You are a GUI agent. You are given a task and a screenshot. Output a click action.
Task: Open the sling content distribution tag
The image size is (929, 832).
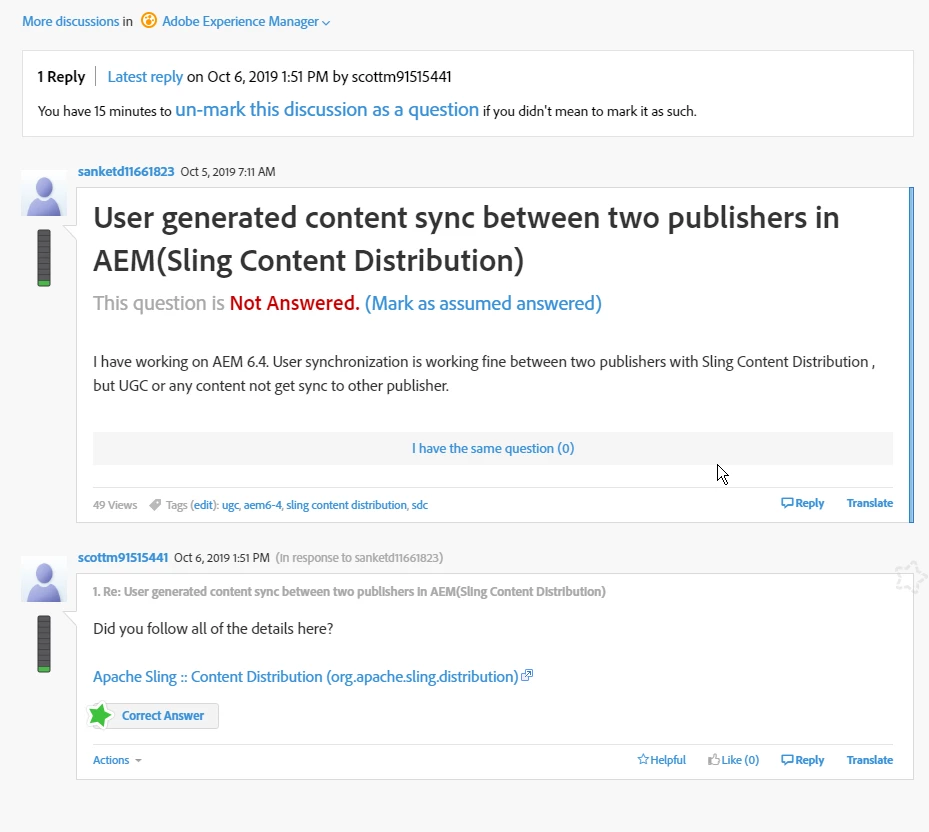click(346, 505)
